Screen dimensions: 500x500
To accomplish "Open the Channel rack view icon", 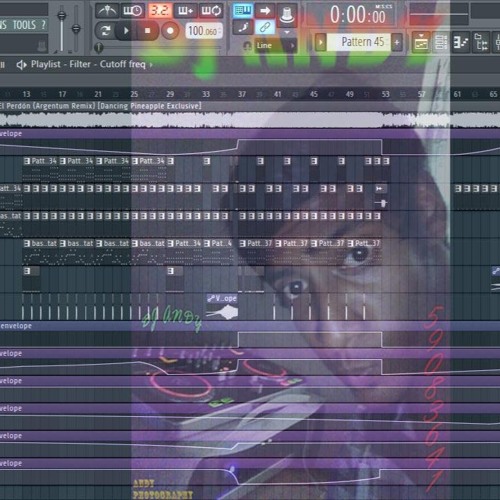I will coord(441,42).
